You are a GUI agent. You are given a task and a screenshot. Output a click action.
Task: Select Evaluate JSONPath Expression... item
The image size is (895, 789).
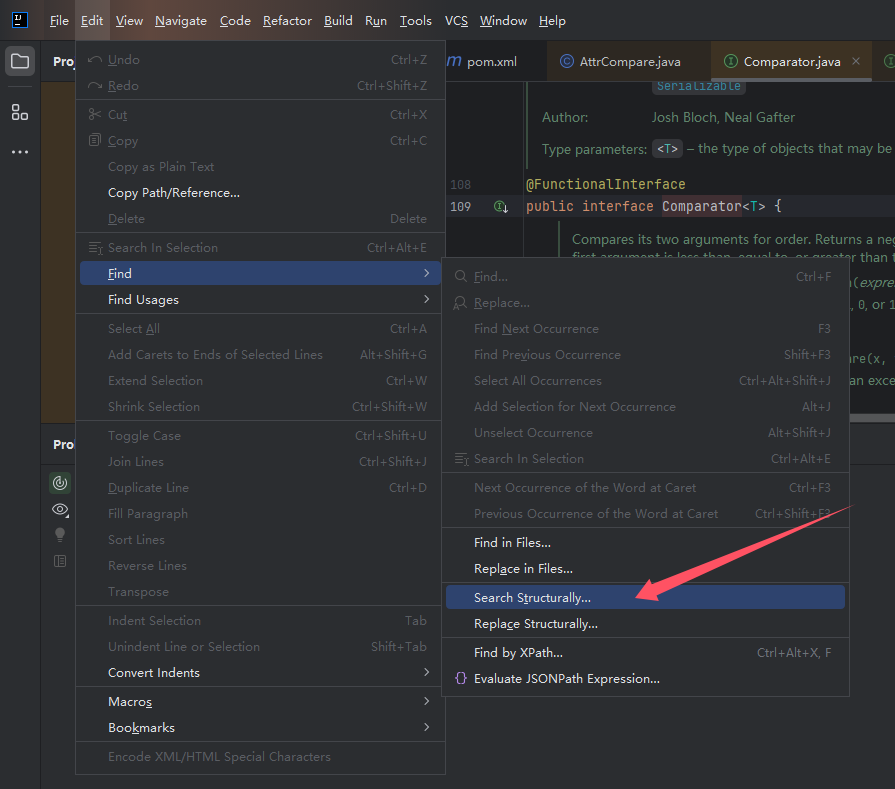[645, 678]
